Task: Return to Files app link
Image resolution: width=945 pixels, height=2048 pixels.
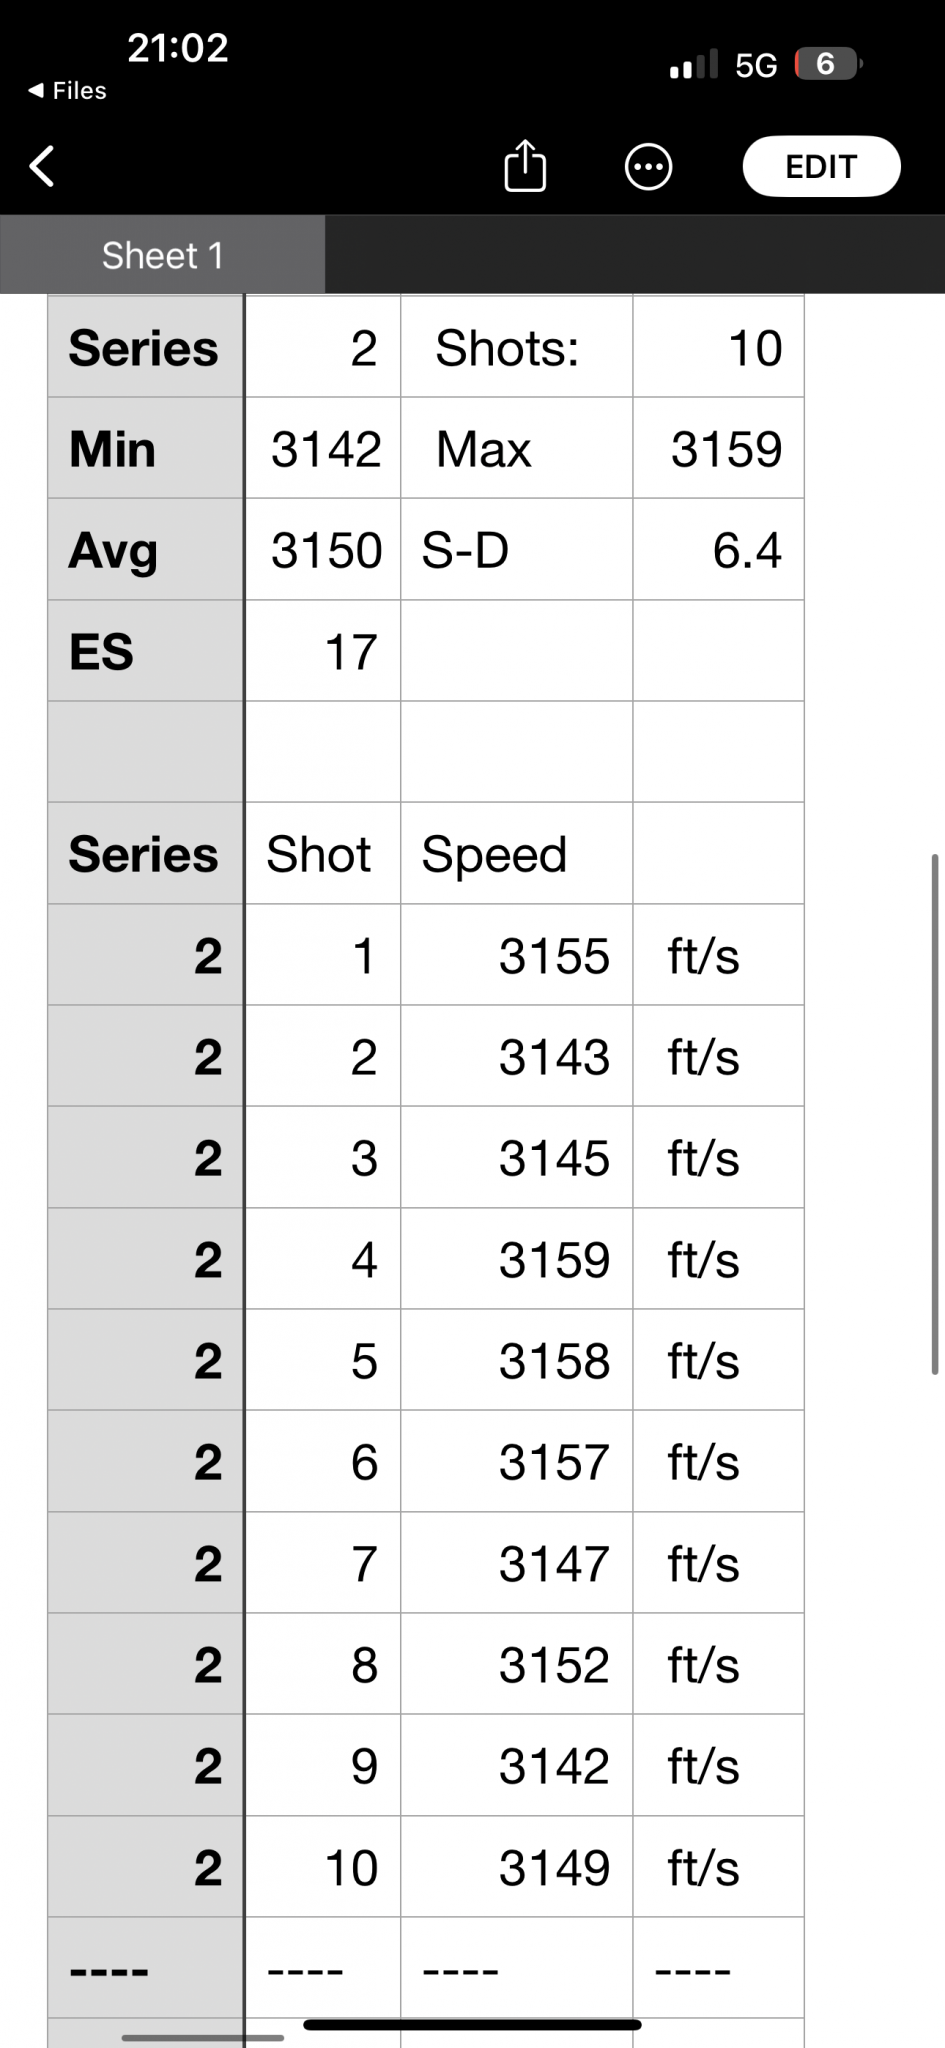Action: coord(67,91)
